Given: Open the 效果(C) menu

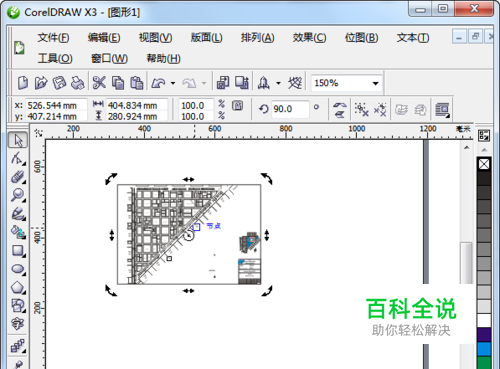Looking at the screenshot, I should coord(309,38).
